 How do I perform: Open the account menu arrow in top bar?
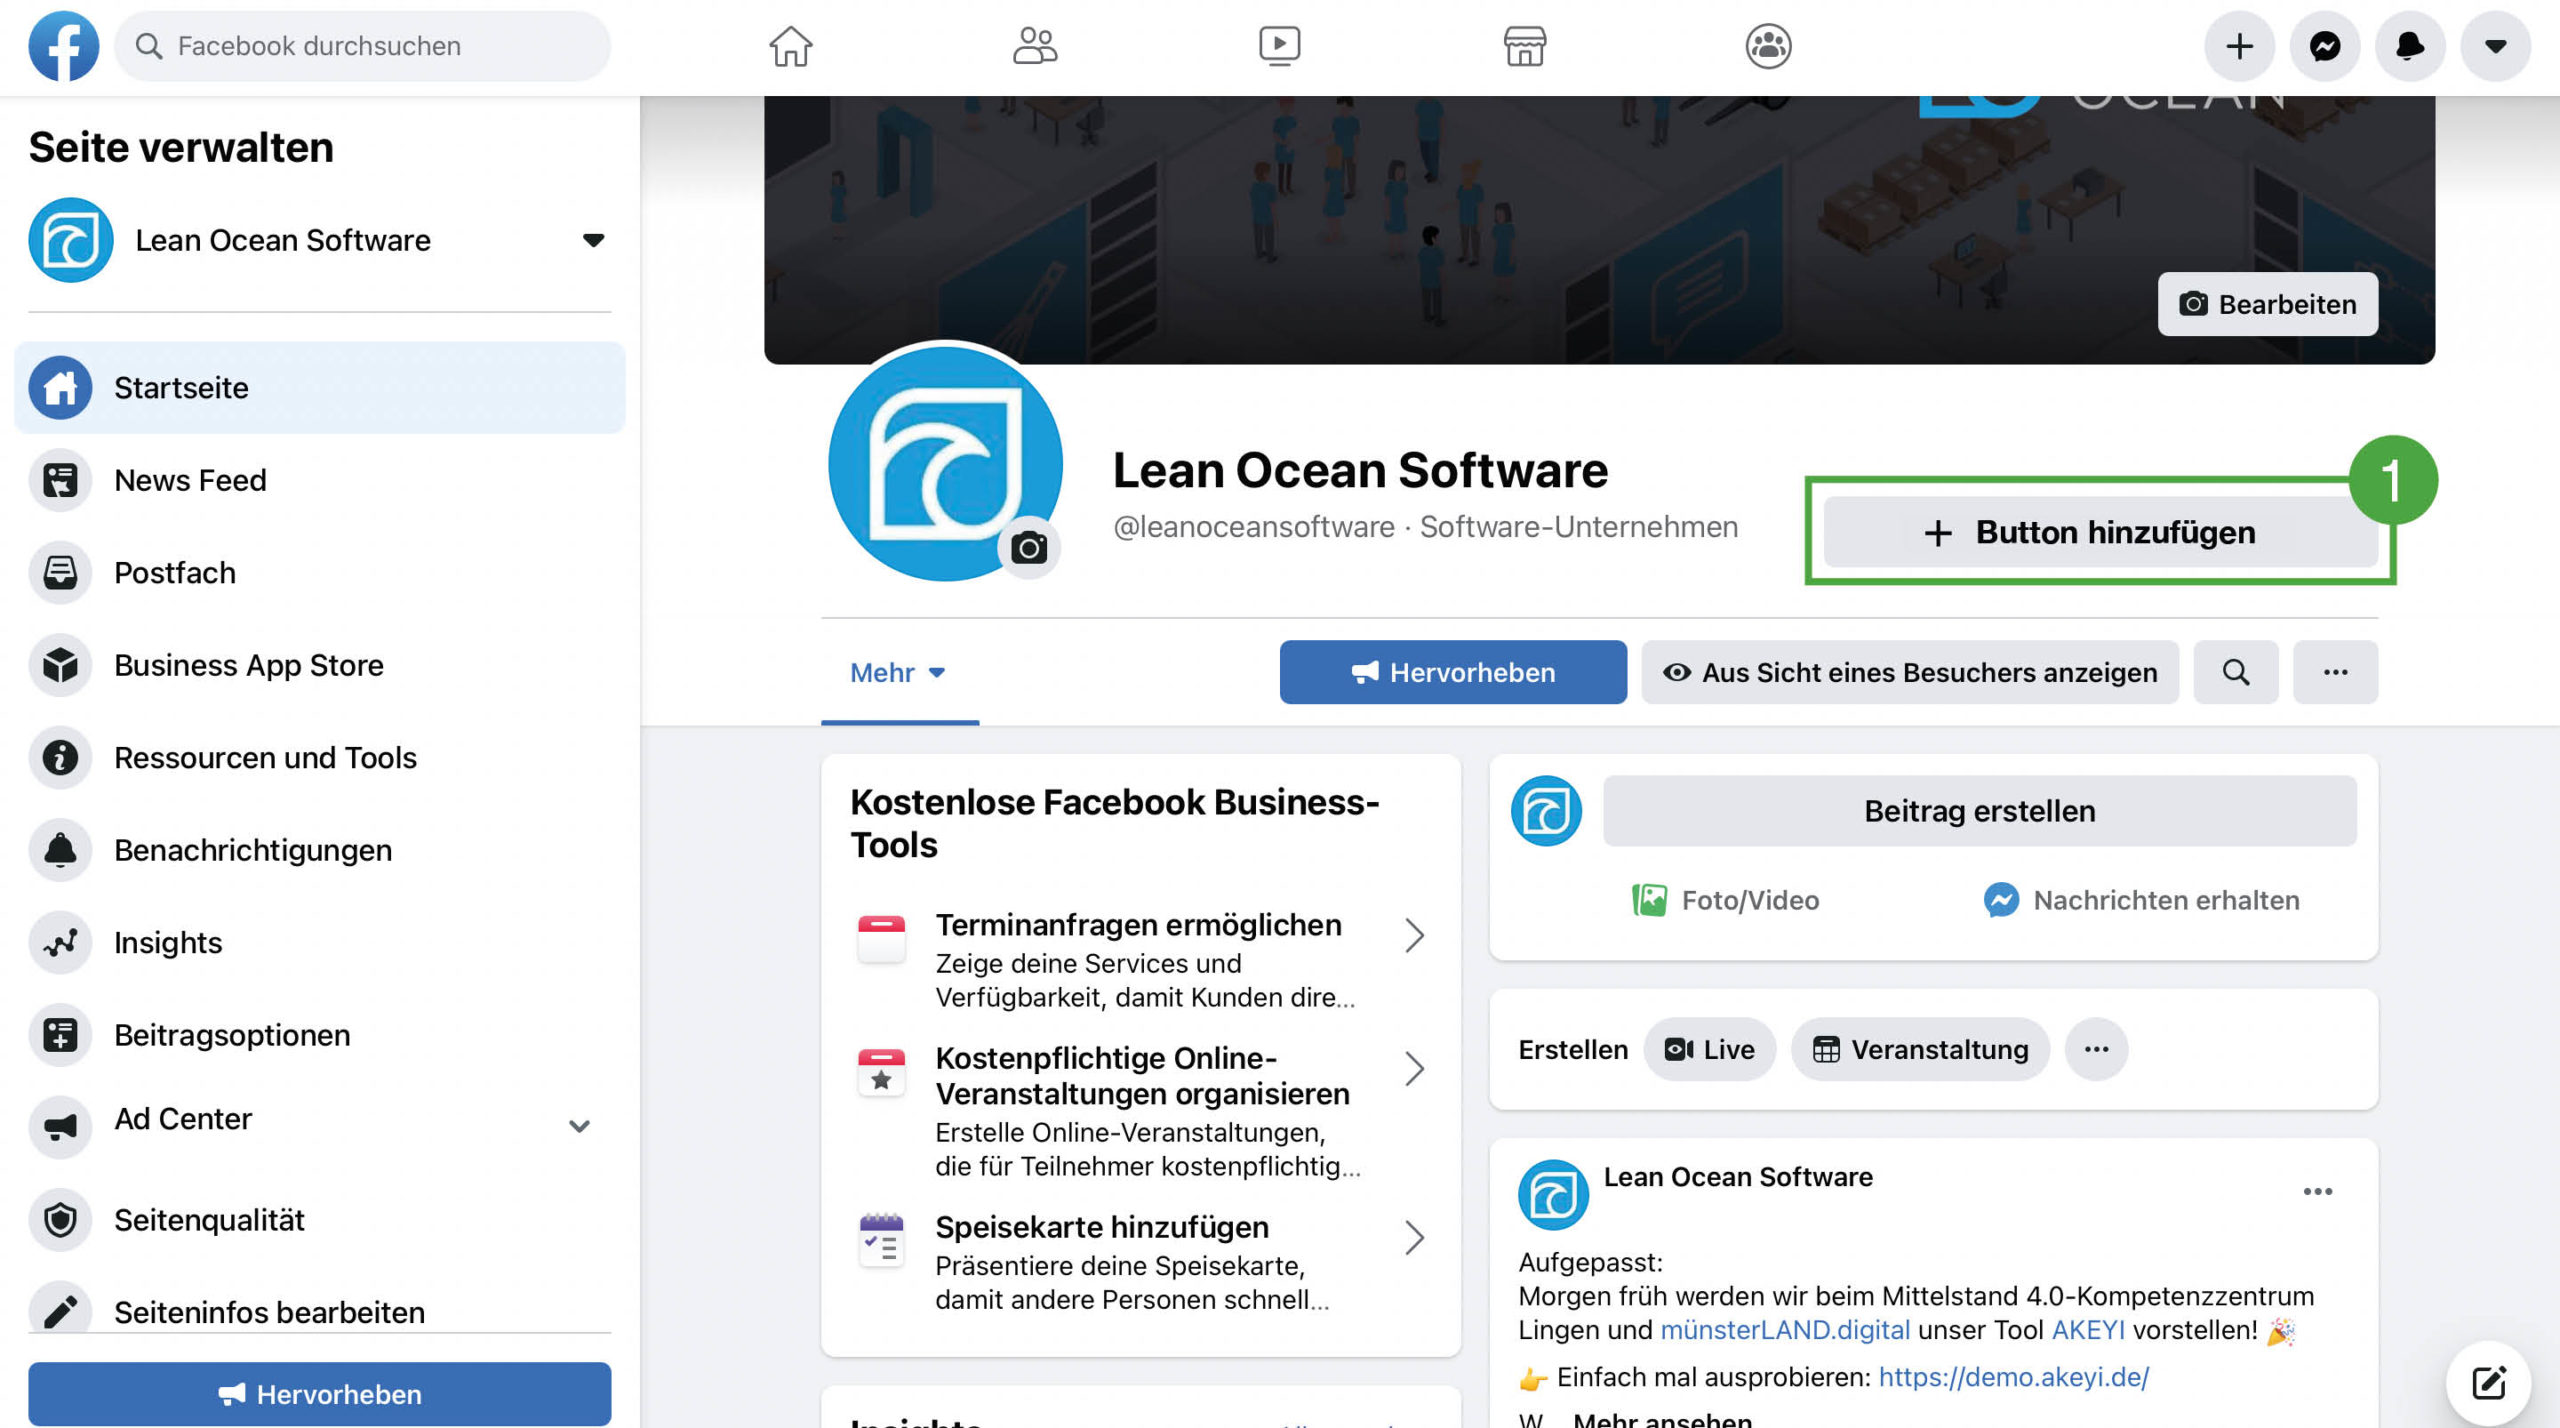tap(2495, 46)
